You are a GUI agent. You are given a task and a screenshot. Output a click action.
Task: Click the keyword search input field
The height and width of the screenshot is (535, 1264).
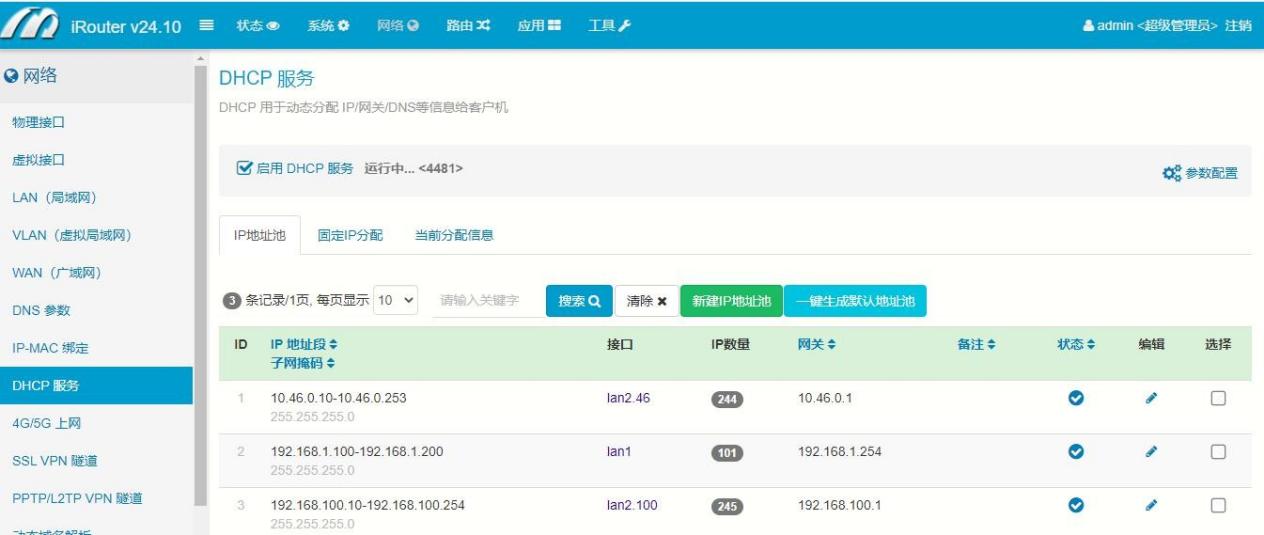(x=486, y=300)
